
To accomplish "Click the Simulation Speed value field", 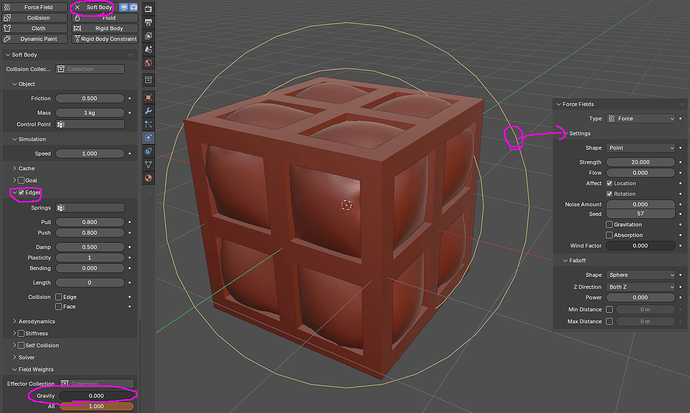I will (x=90, y=154).
